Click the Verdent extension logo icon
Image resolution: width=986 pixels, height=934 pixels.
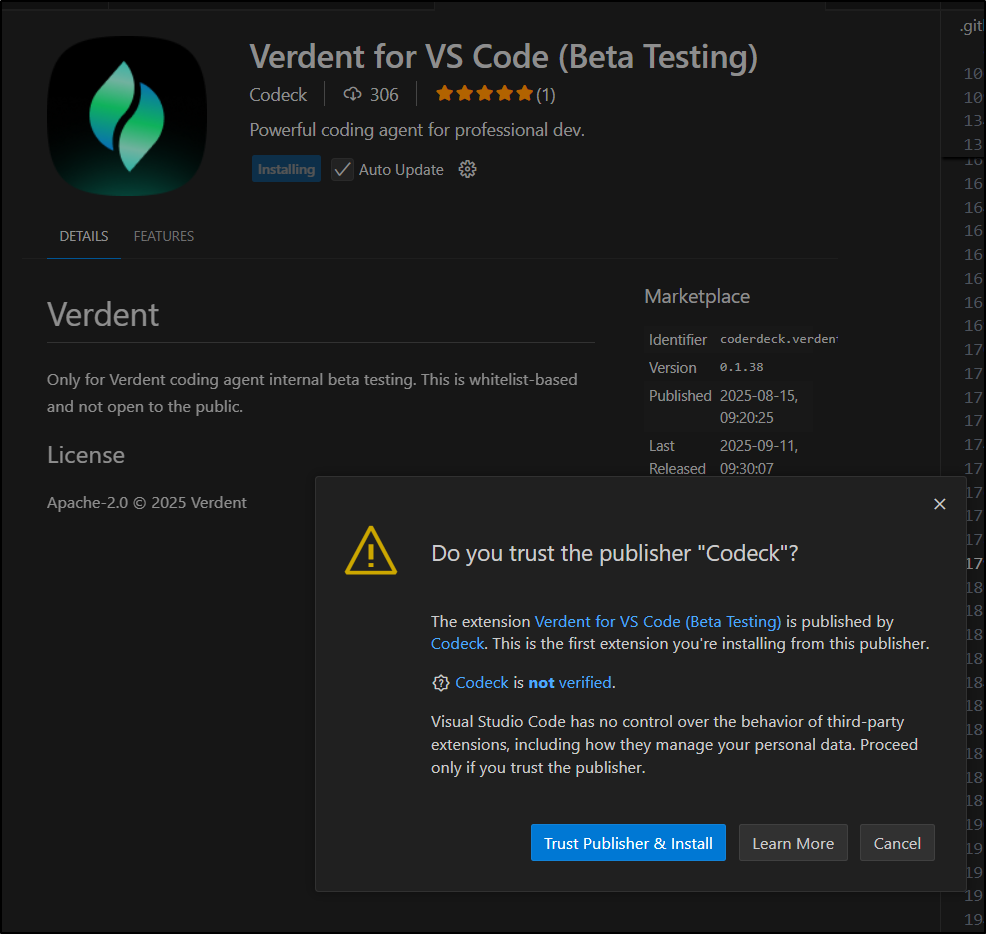pos(127,116)
